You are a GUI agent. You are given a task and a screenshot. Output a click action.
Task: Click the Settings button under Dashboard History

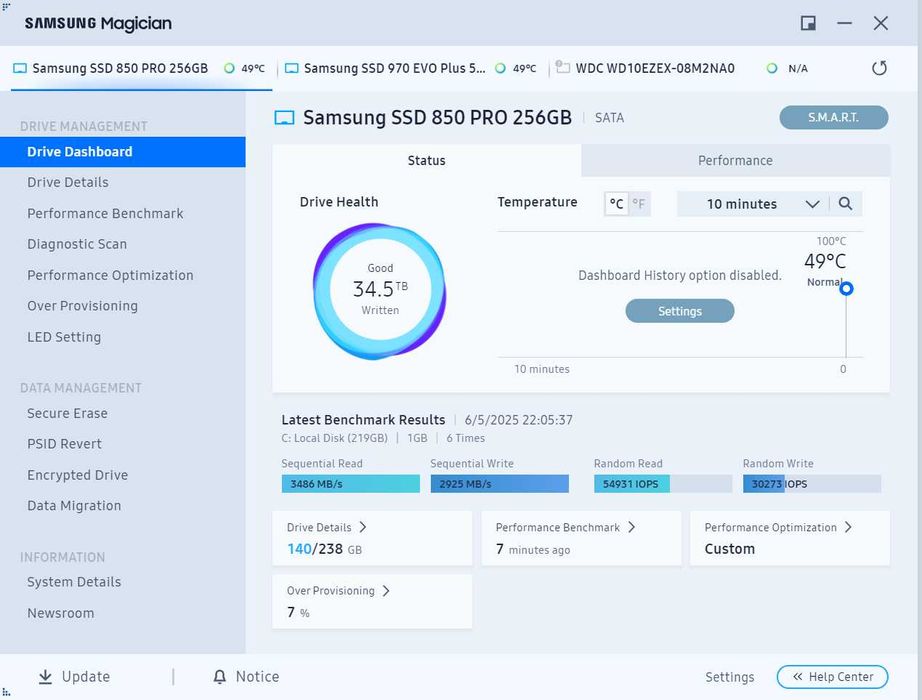coord(680,311)
